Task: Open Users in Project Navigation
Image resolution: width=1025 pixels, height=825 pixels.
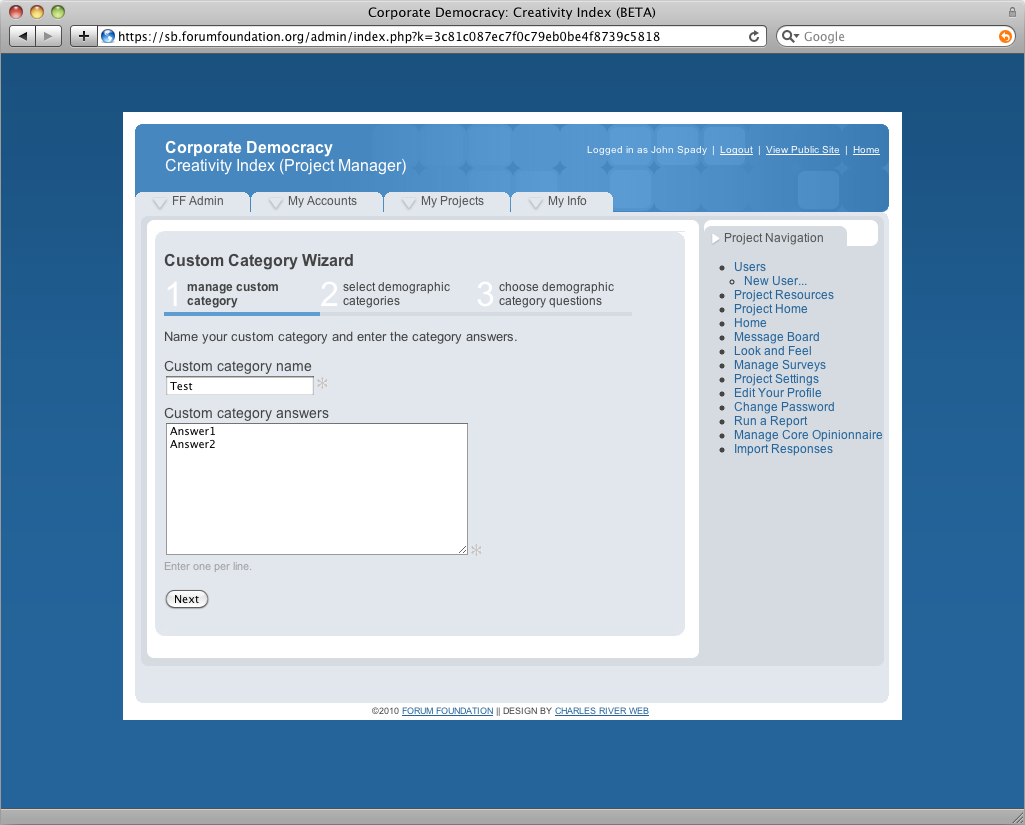Action: click(749, 267)
